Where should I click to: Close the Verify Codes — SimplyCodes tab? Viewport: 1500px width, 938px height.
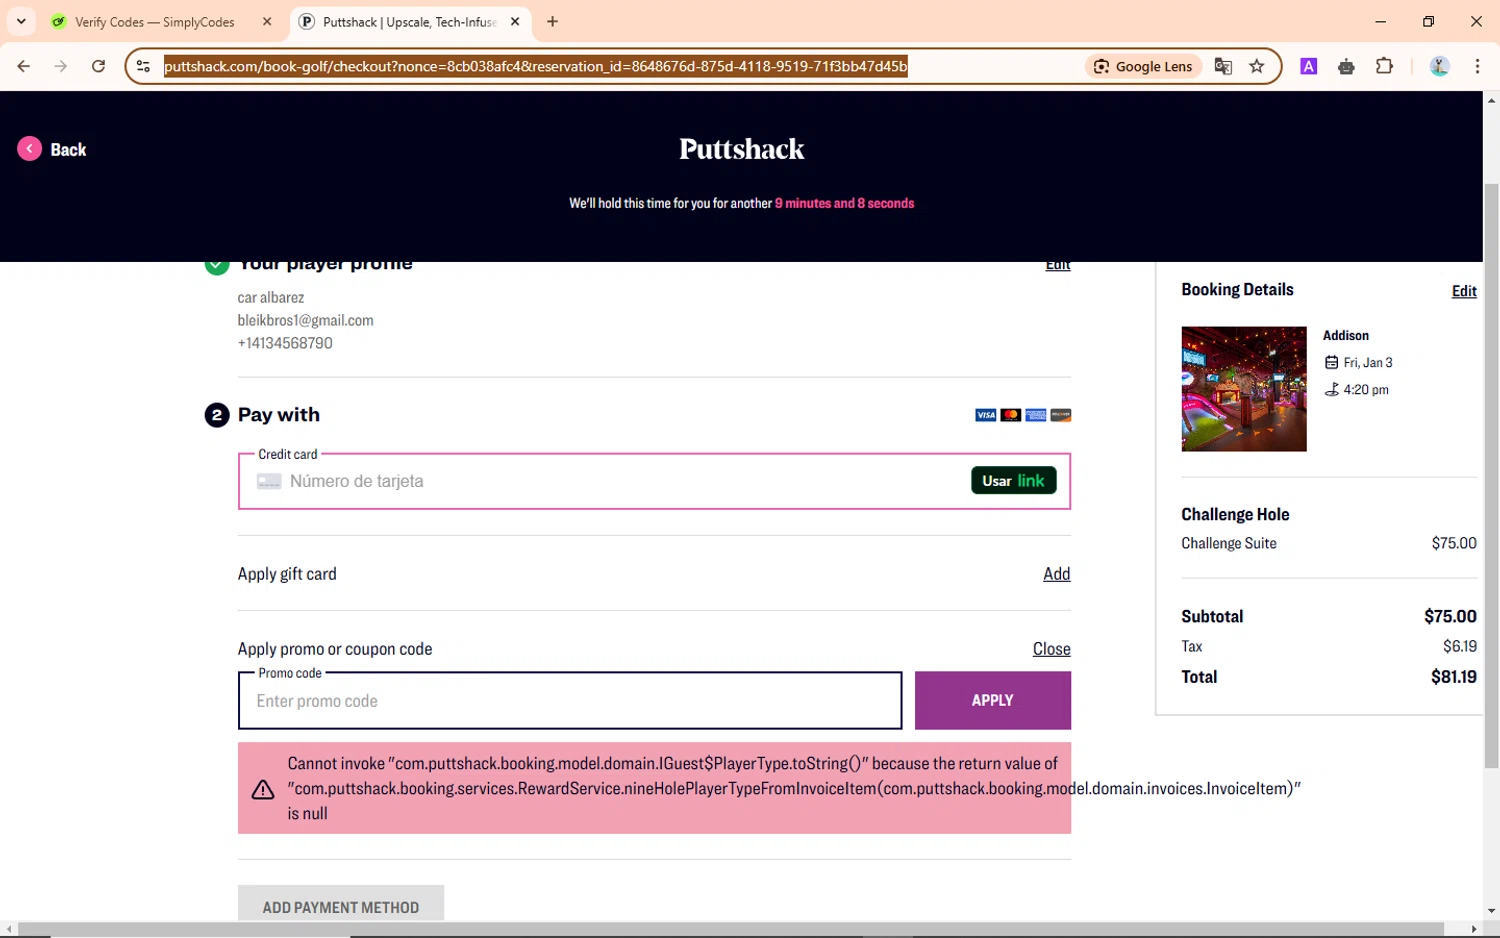(x=267, y=22)
